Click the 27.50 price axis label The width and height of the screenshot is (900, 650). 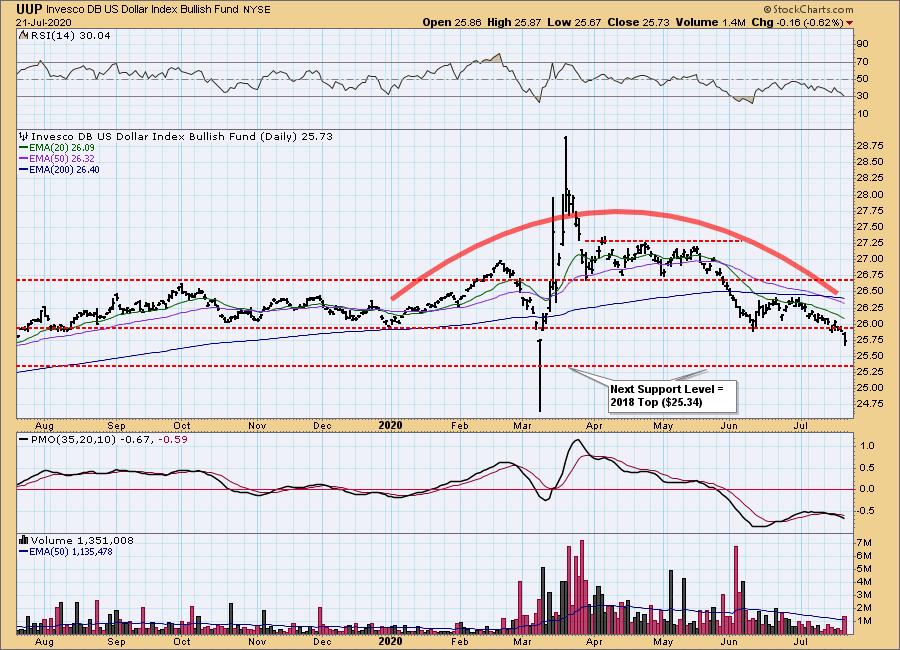pyautogui.click(x=870, y=227)
